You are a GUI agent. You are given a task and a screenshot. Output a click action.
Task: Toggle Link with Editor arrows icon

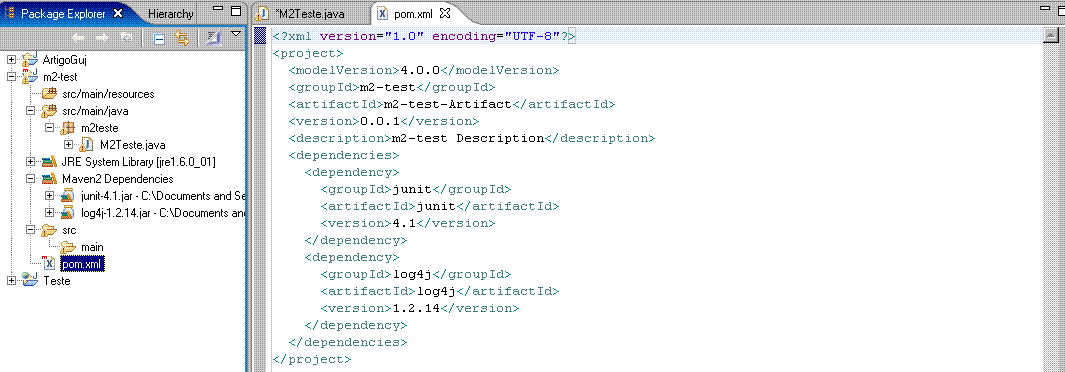point(181,38)
